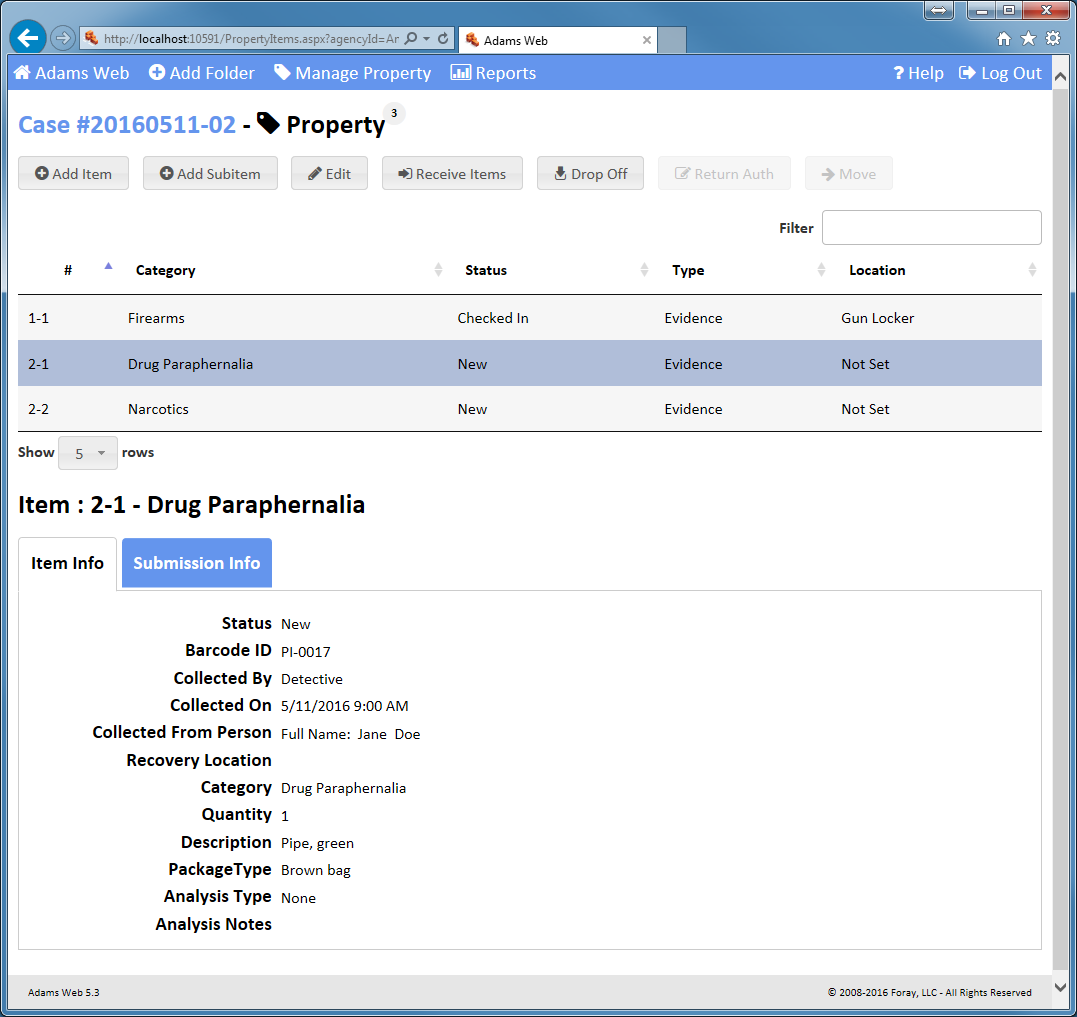Click the property count badge
The height and width of the screenshot is (1017, 1077).
tap(394, 114)
